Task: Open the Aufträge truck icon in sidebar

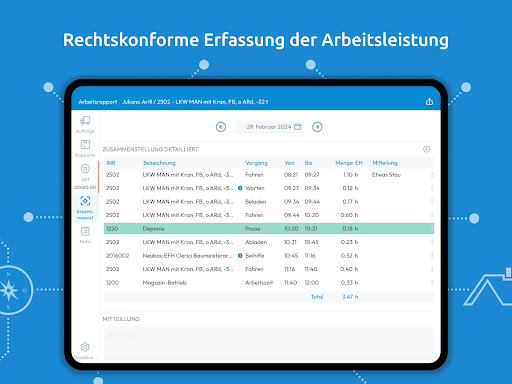Action: [x=85, y=121]
